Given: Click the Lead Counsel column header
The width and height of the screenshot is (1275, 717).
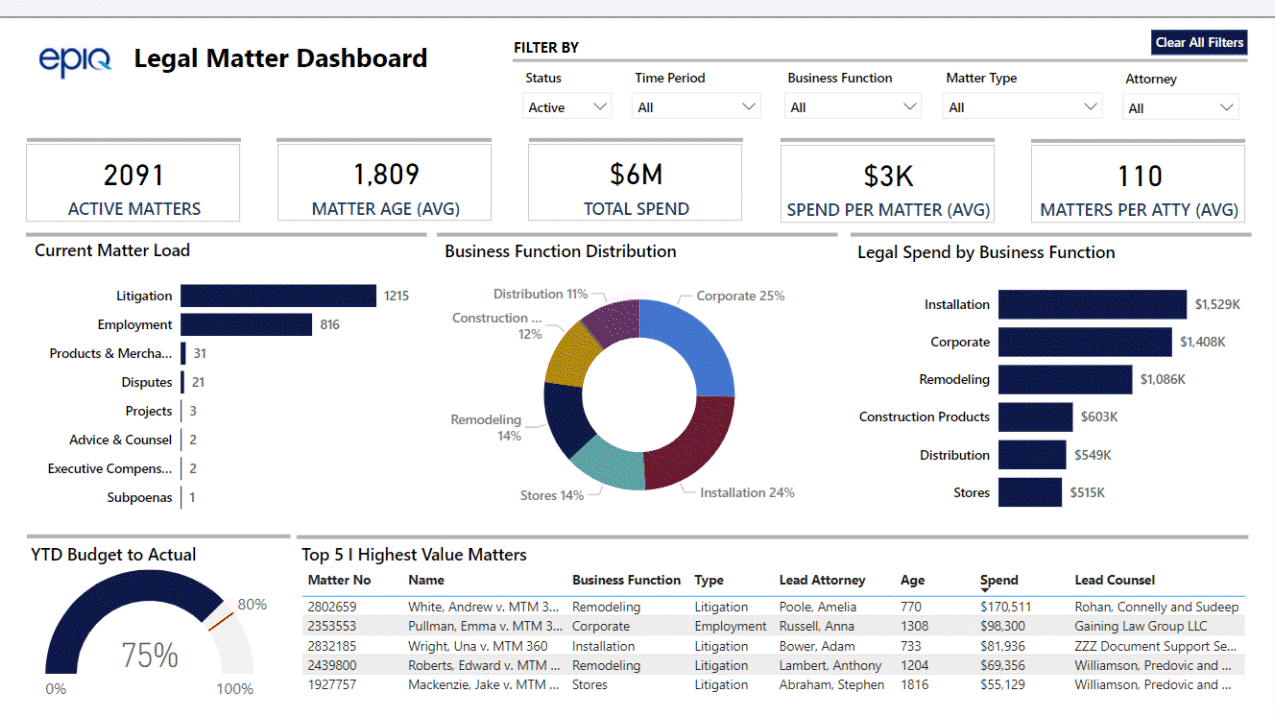Looking at the screenshot, I should tap(1114, 580).
